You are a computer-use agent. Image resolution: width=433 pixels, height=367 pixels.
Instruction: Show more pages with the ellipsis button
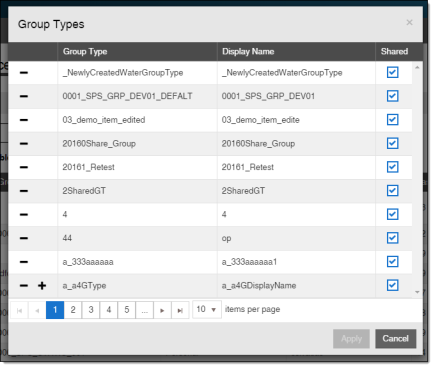145,310
